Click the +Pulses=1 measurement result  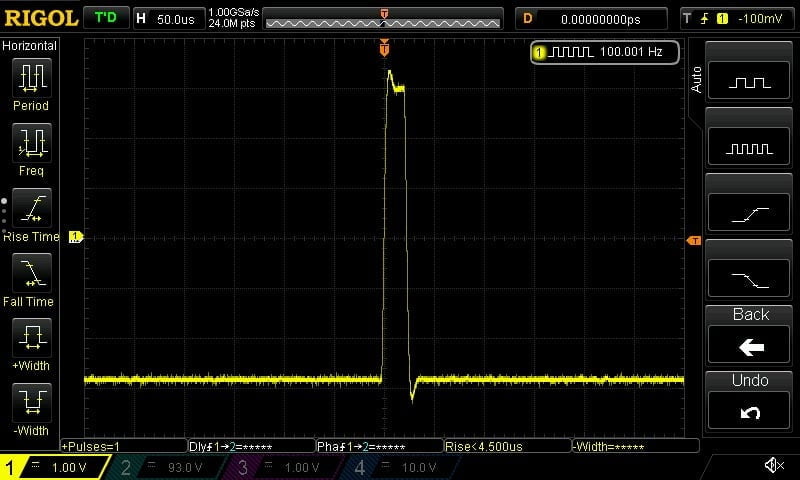[124, 446]
